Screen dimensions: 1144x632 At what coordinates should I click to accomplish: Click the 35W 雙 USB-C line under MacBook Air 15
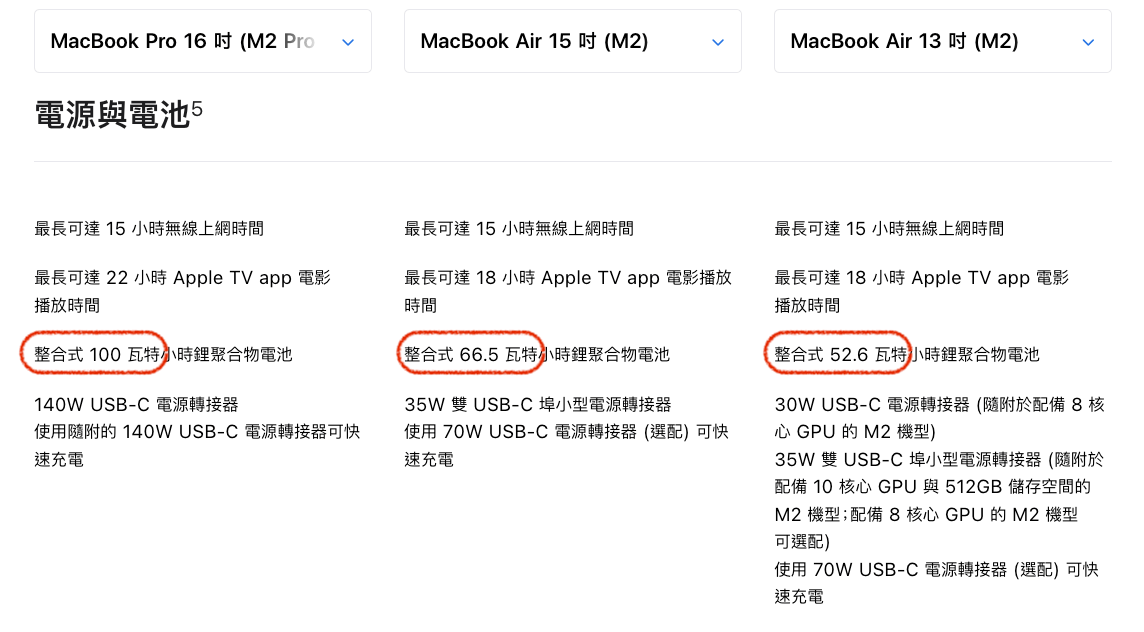[x=538, y=404]
